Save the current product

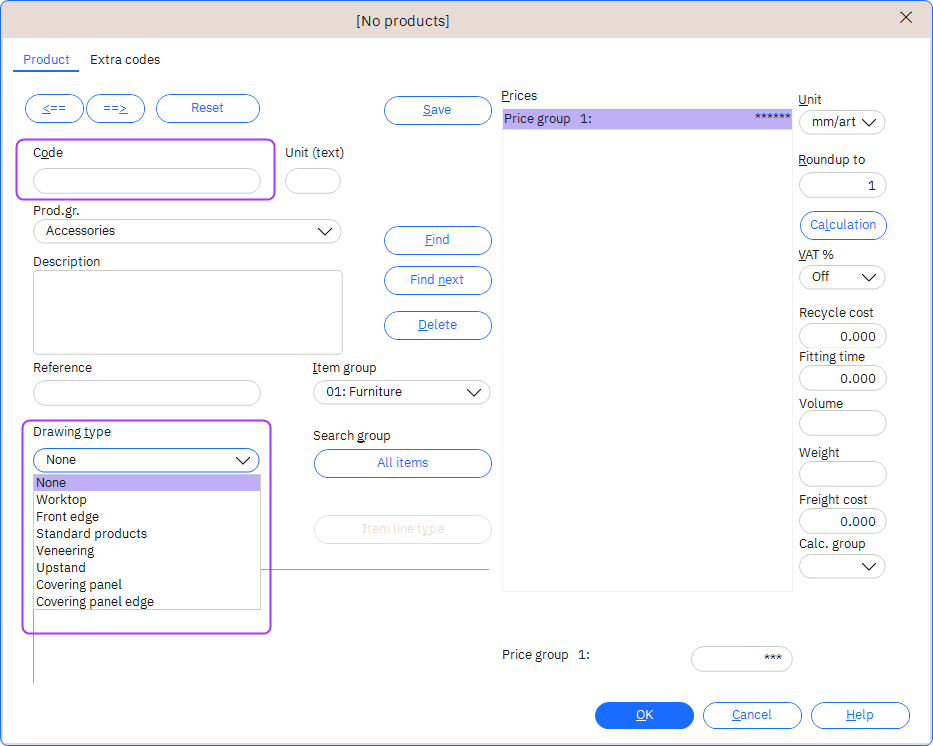point(437,110)
